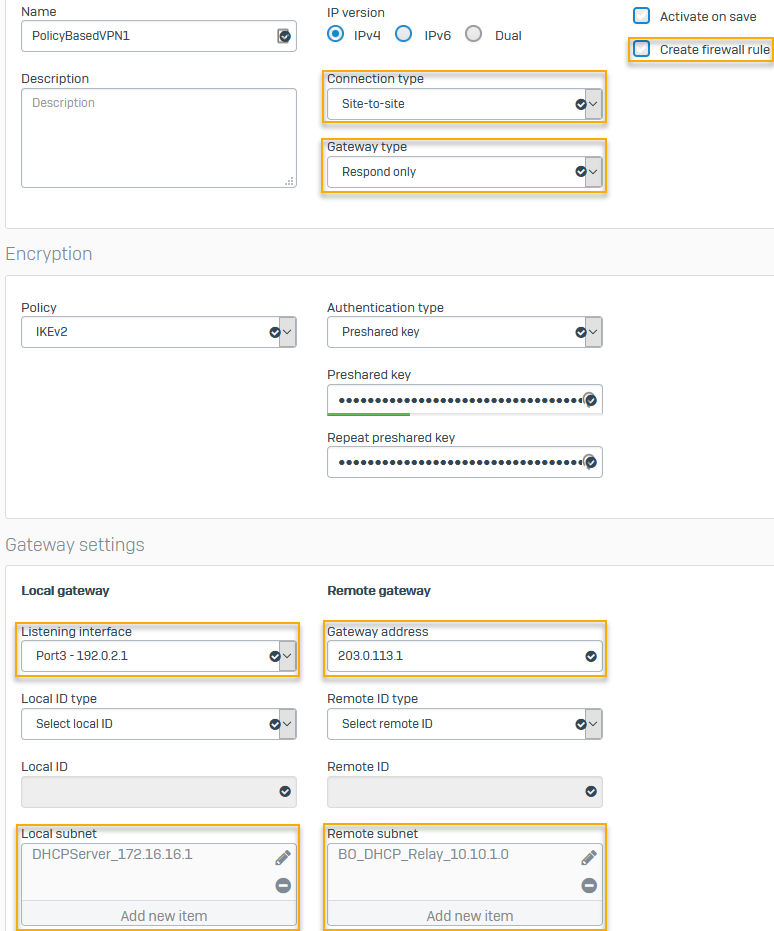
Task: Expand the Gateway type dropdown
Action: point(464,172)
